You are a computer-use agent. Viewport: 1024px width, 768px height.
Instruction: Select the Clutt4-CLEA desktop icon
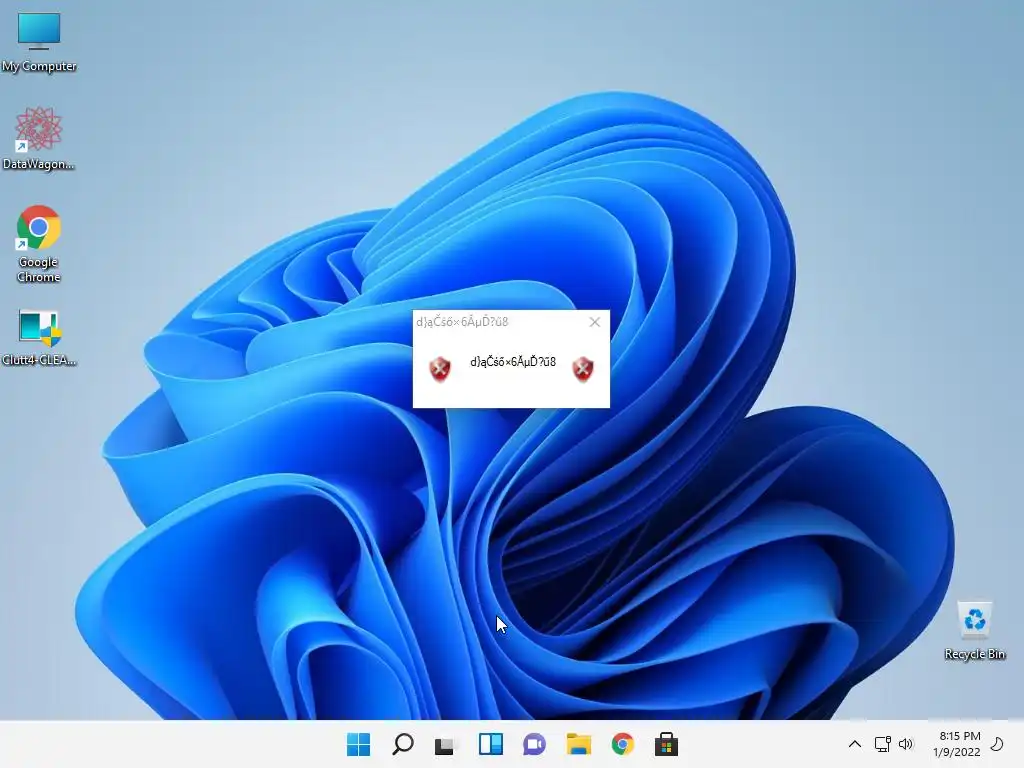coord(39,337)
